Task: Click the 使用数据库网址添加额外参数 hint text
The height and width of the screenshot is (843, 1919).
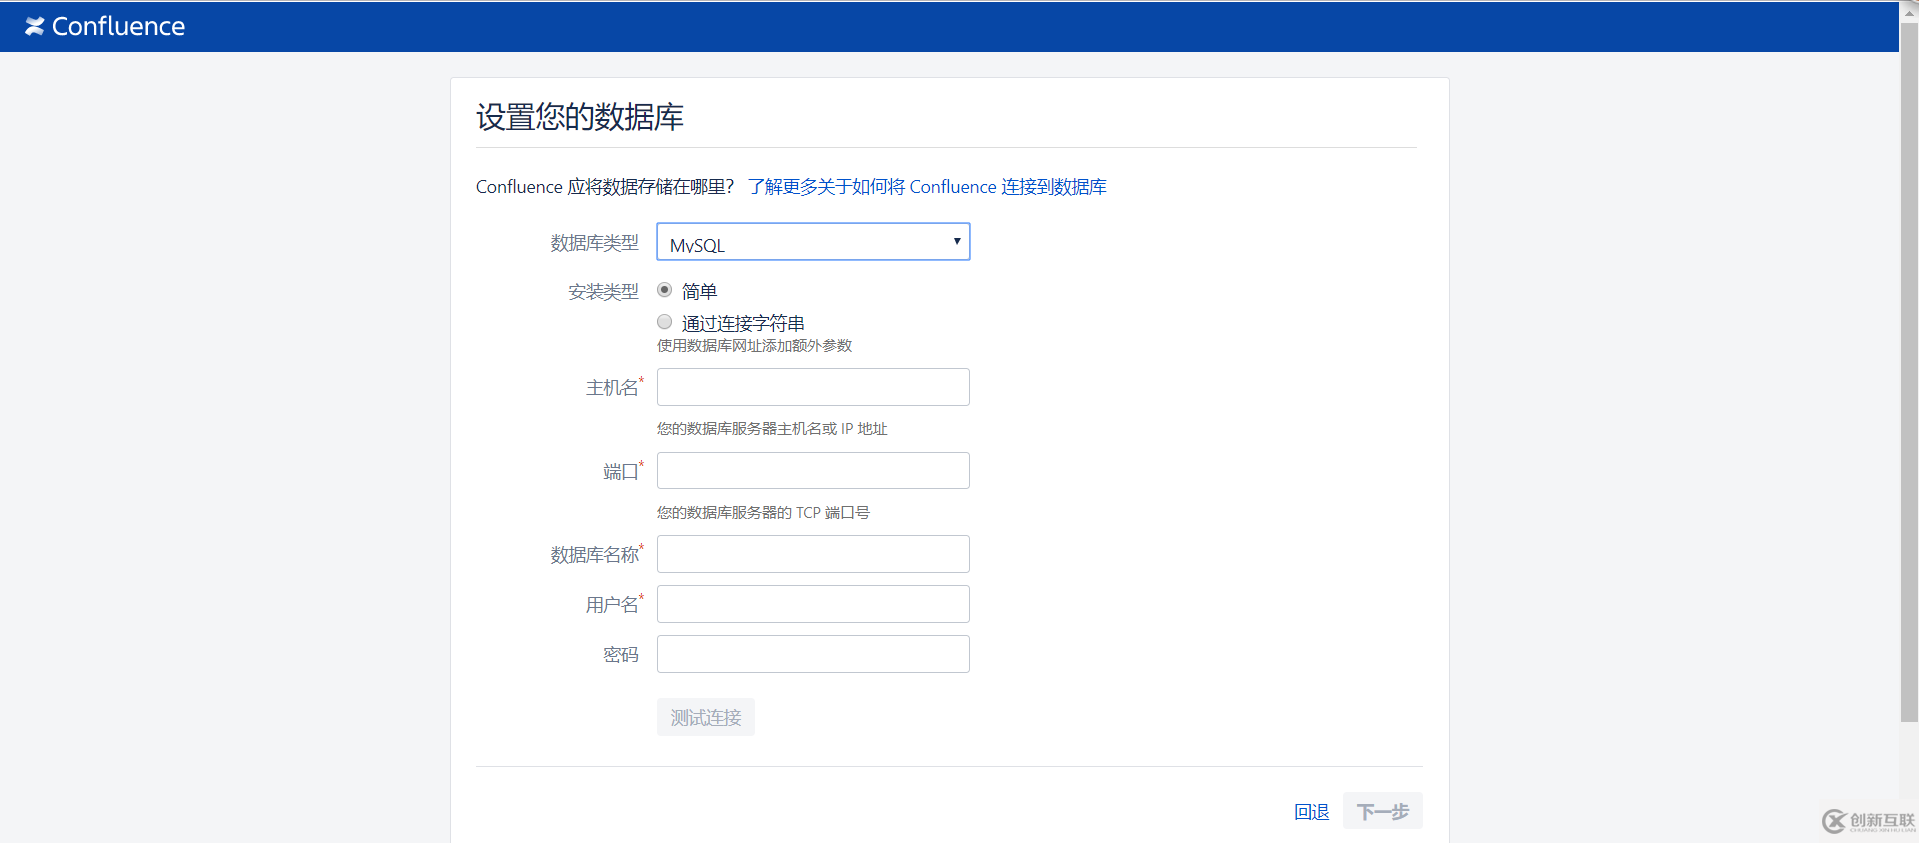Action: tap(755, 346)
